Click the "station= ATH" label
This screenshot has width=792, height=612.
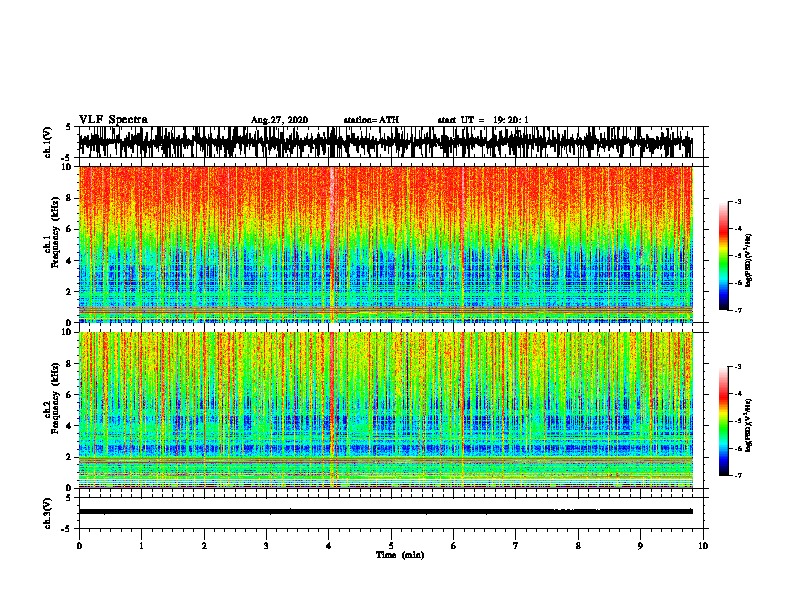(x=371, y=120)
